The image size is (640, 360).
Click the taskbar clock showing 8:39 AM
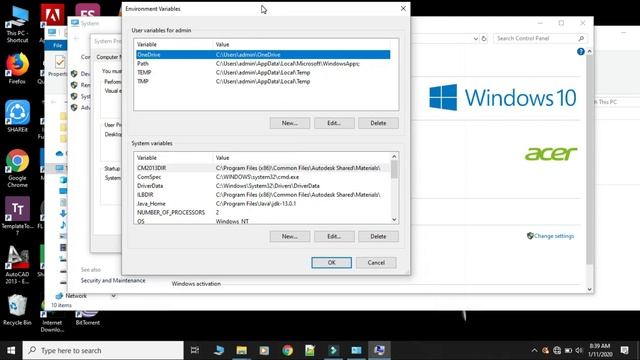600,350
